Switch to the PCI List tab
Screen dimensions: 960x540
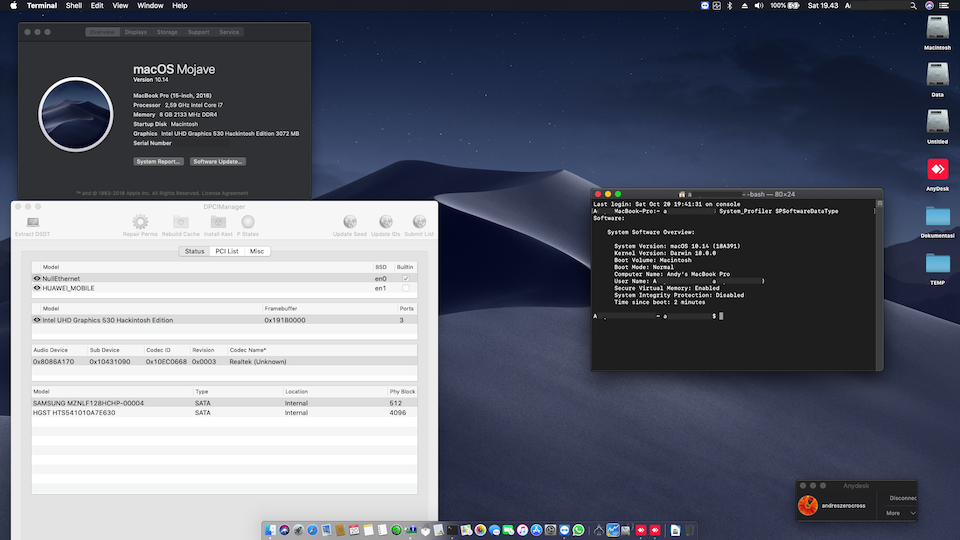(x=226, y=251)
